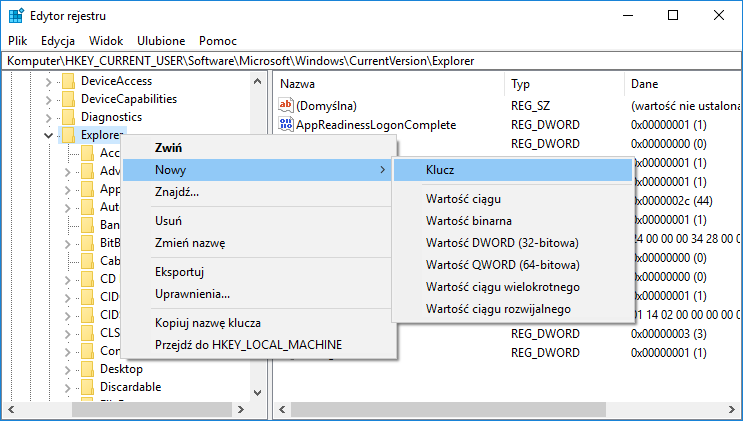Select the AppReadinessLogonComplete value name
Screen dimensions: 743x421
point(376,125)
